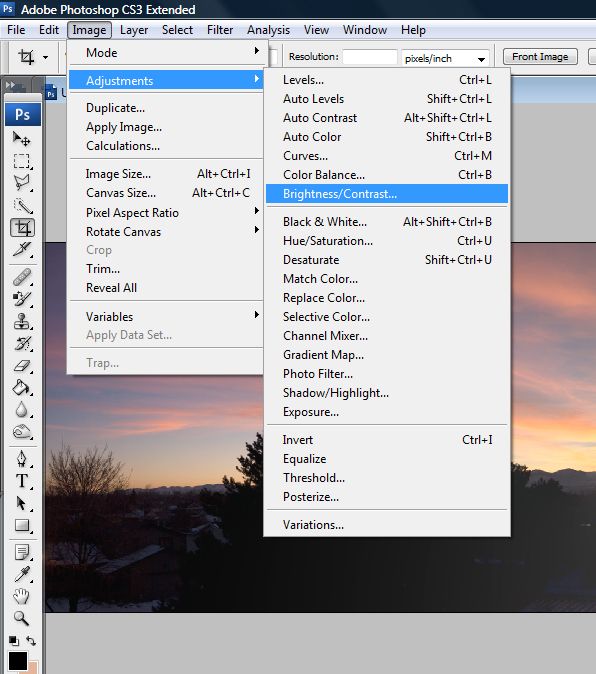
Task: Select the Zoom tool
Action: point(21,618)
